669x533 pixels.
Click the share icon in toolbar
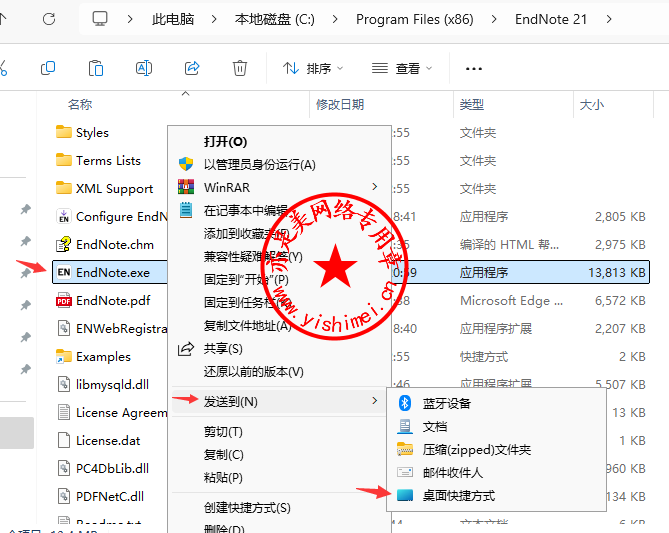point(192,68)
